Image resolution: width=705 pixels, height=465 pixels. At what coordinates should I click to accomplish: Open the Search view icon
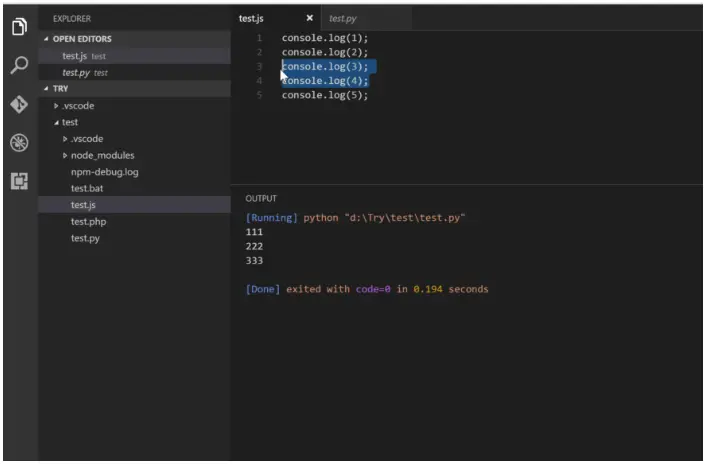tap(19, 65)
